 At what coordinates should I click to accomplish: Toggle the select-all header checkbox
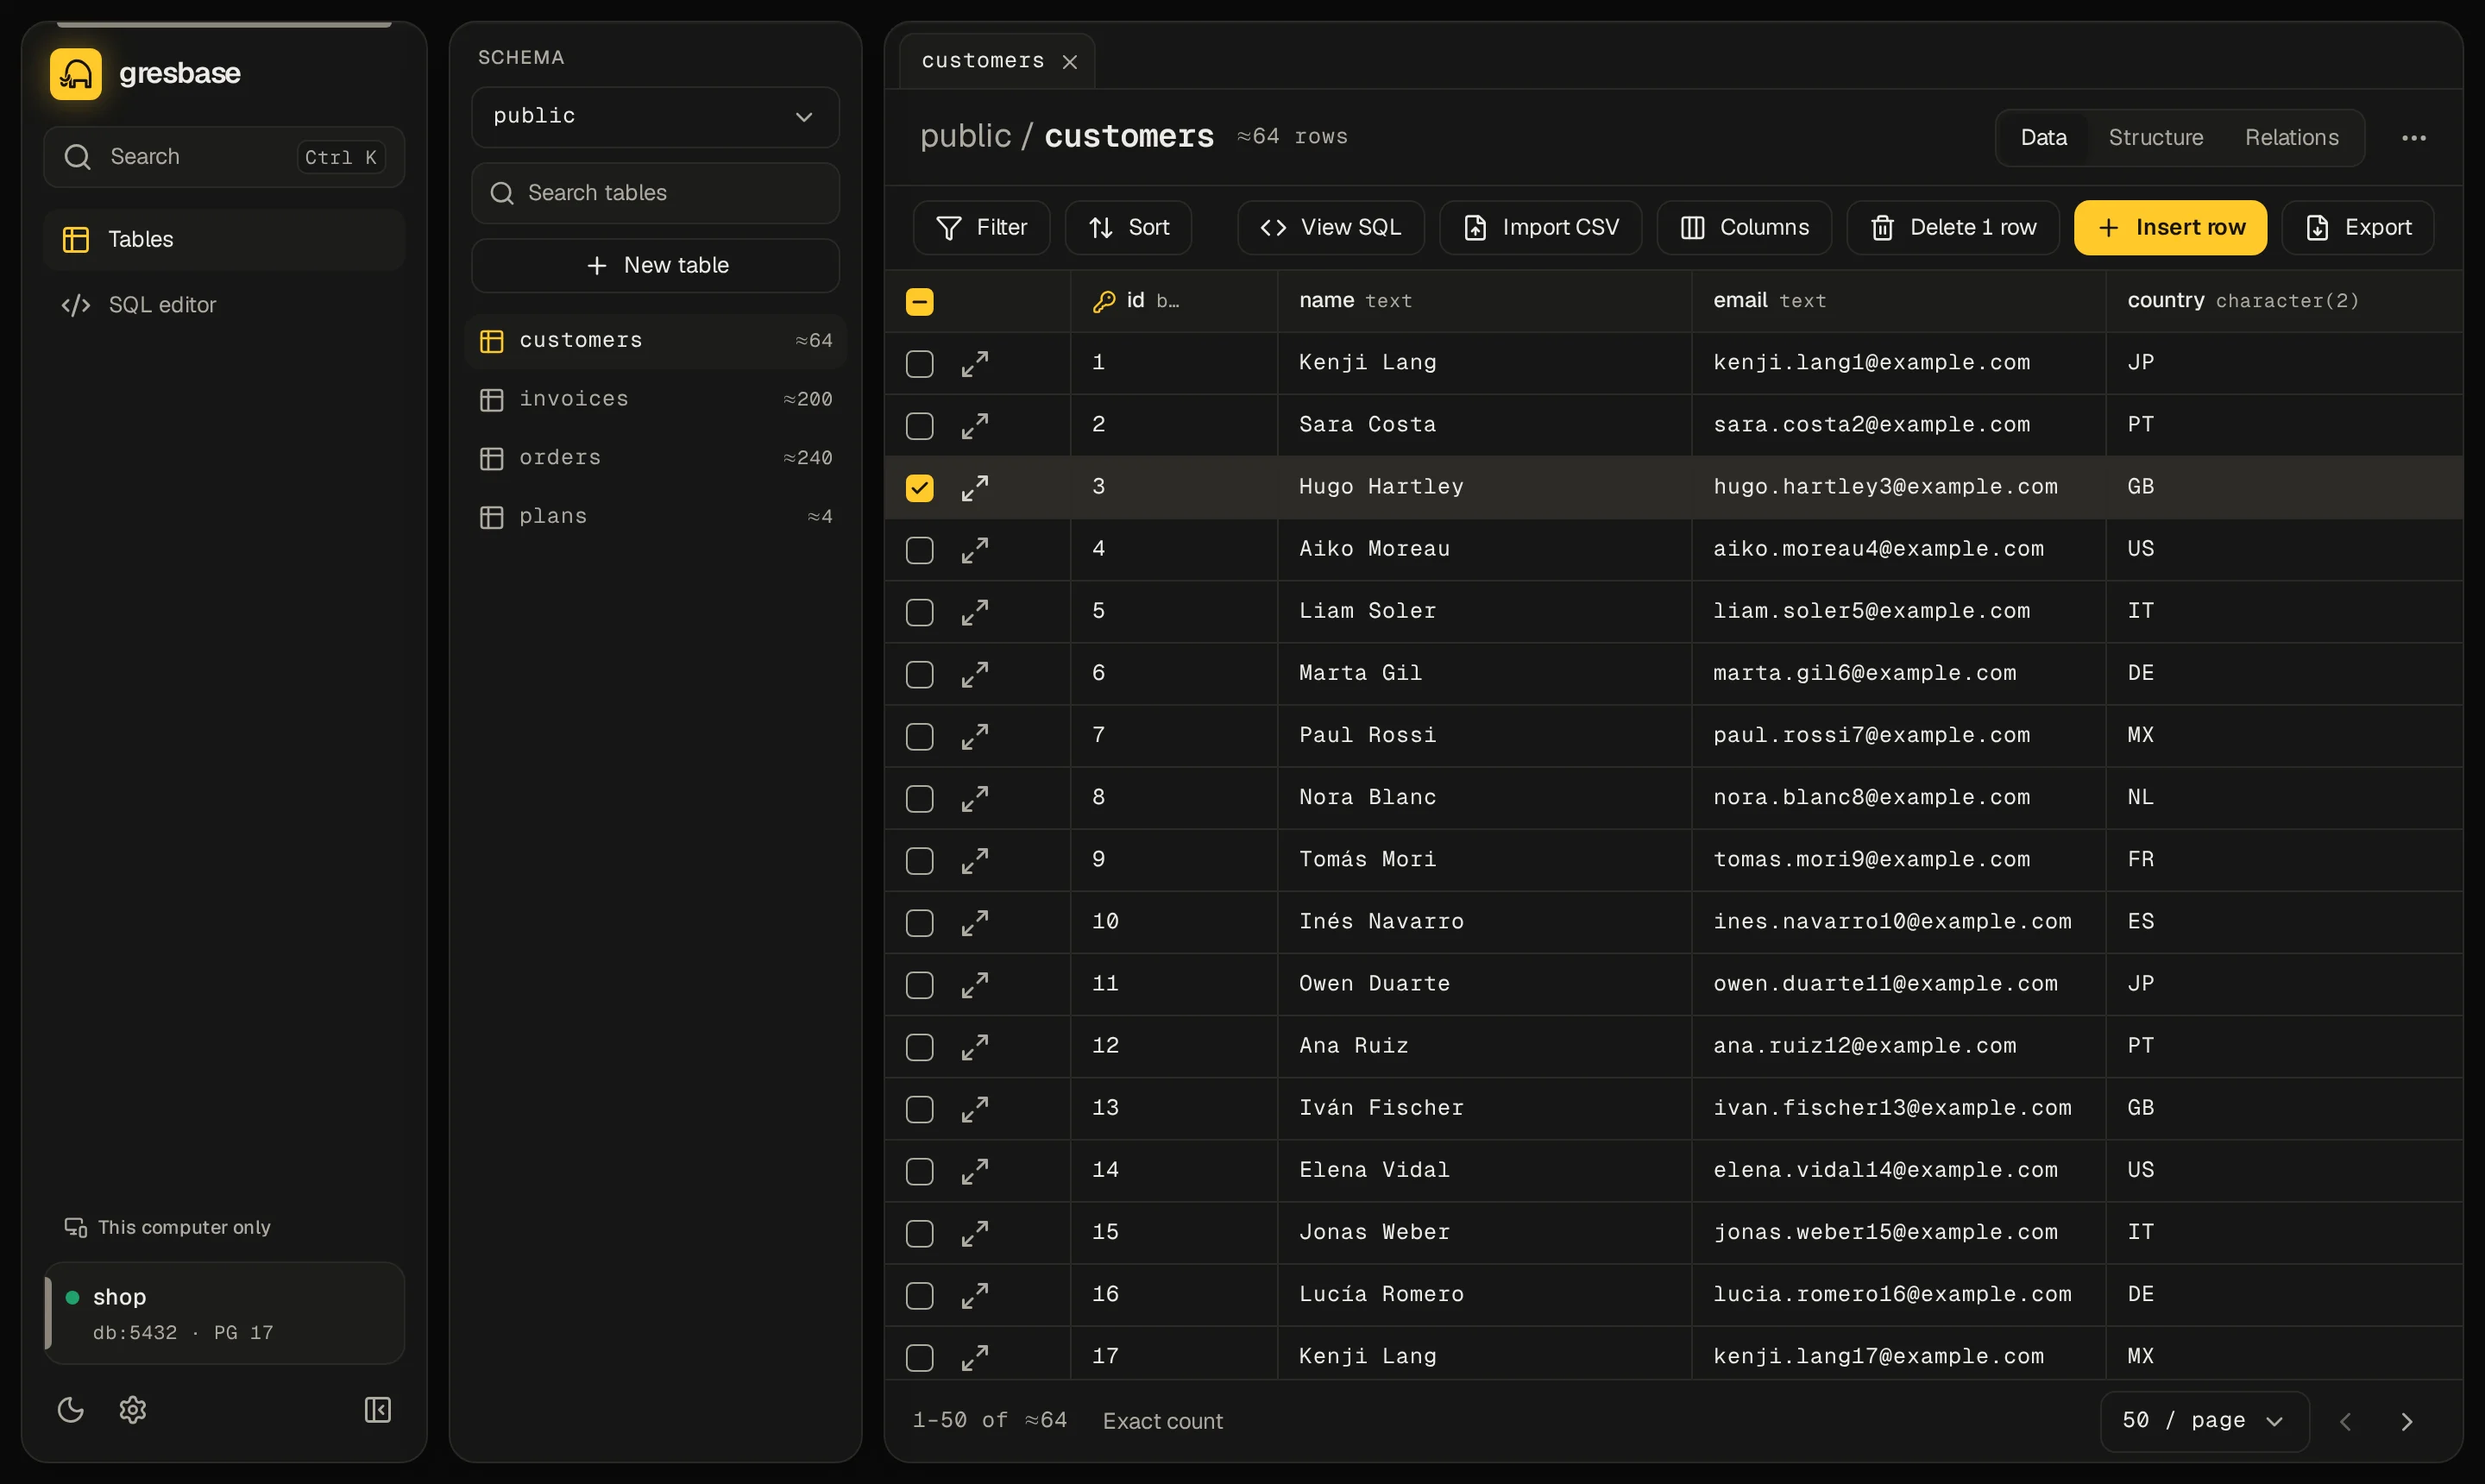coord(919,301)
